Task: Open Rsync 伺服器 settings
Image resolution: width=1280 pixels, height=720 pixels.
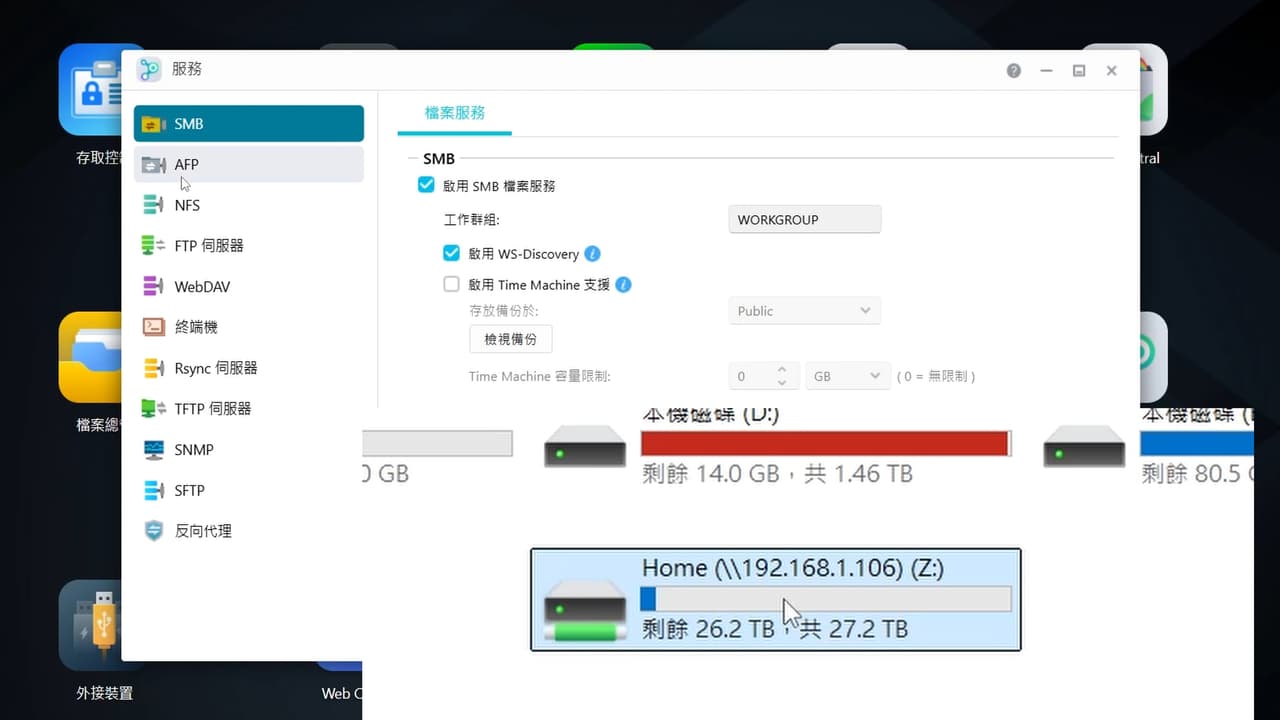Action: tap(248, 368)
